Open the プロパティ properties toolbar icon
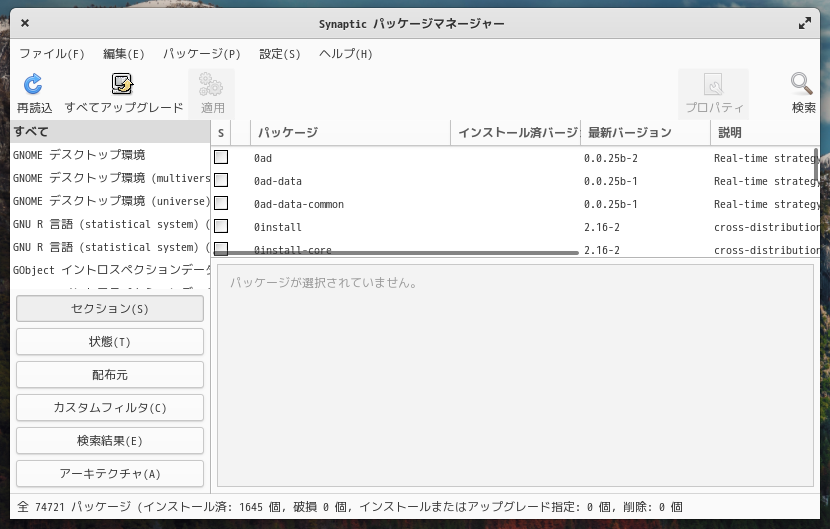This screenshot has height=529, width=830. (713, 84)
